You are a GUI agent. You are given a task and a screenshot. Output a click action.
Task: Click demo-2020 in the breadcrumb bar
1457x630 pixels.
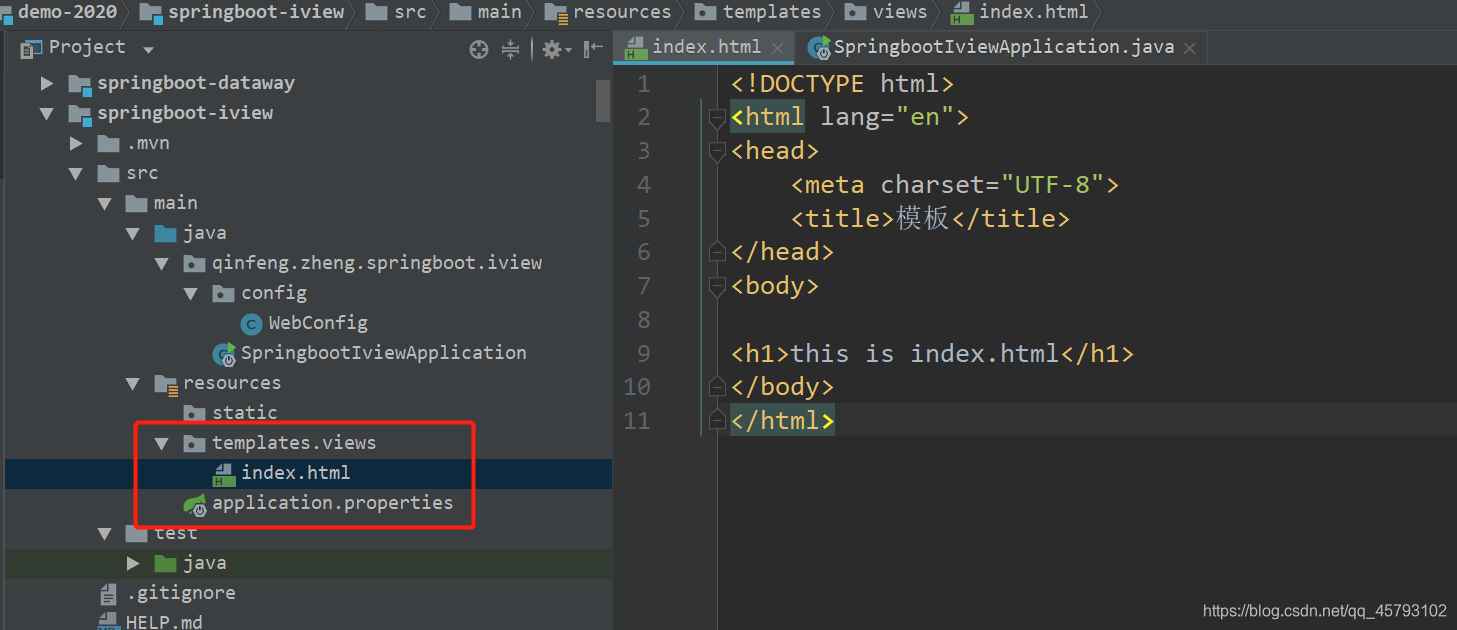[x=67, y=12]
